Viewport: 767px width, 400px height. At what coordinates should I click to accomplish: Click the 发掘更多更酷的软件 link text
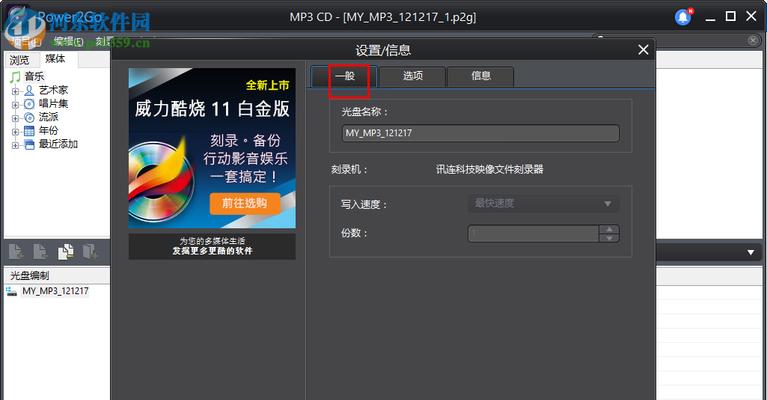click(212, 251)
